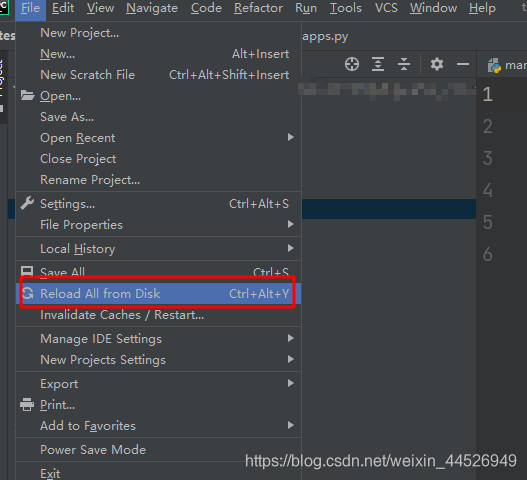Open the Window menu
Screen dimensions: 527x480
click(x=433, y=8)
